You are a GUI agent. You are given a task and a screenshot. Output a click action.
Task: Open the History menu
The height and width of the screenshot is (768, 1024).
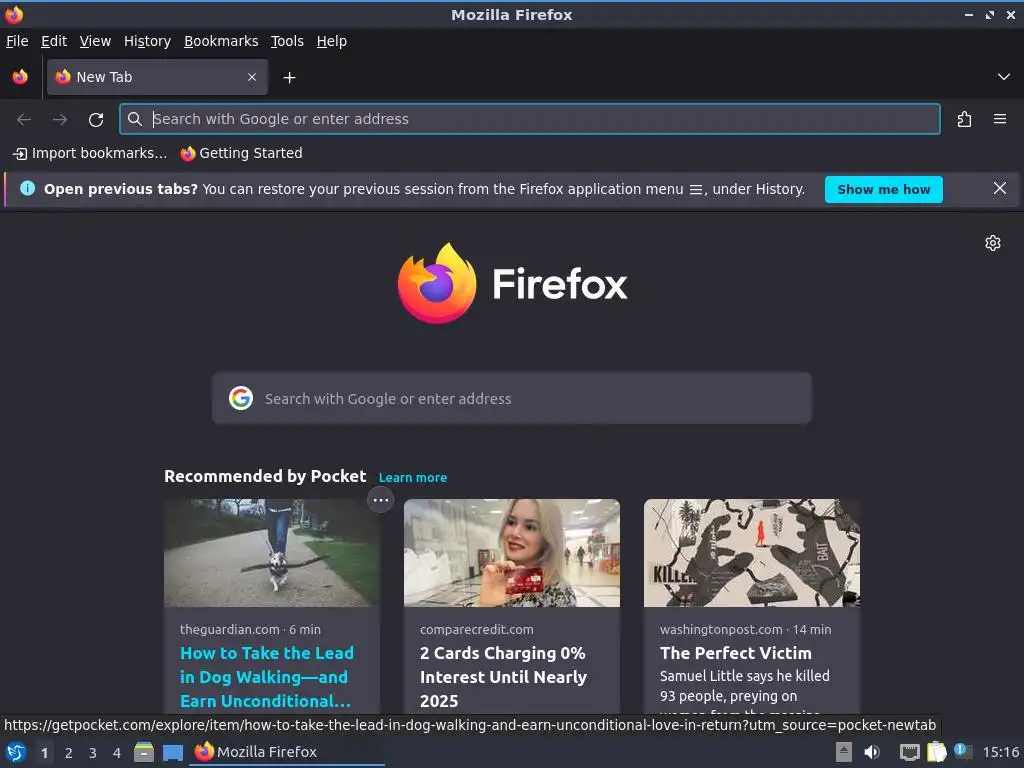click(x=148, y=41)
